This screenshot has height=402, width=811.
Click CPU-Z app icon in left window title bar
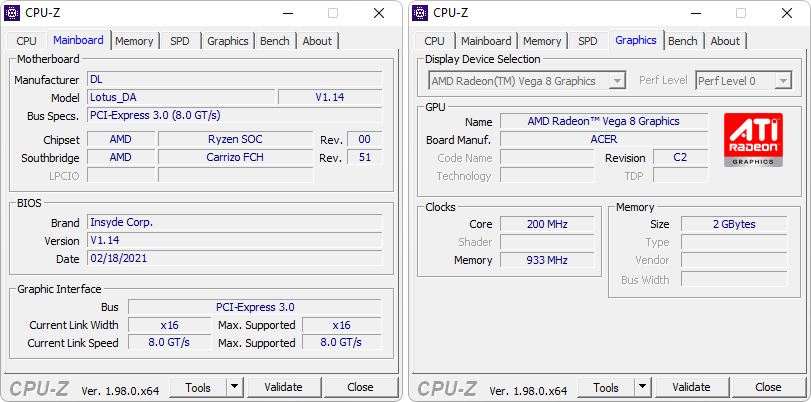pos(12,13)
